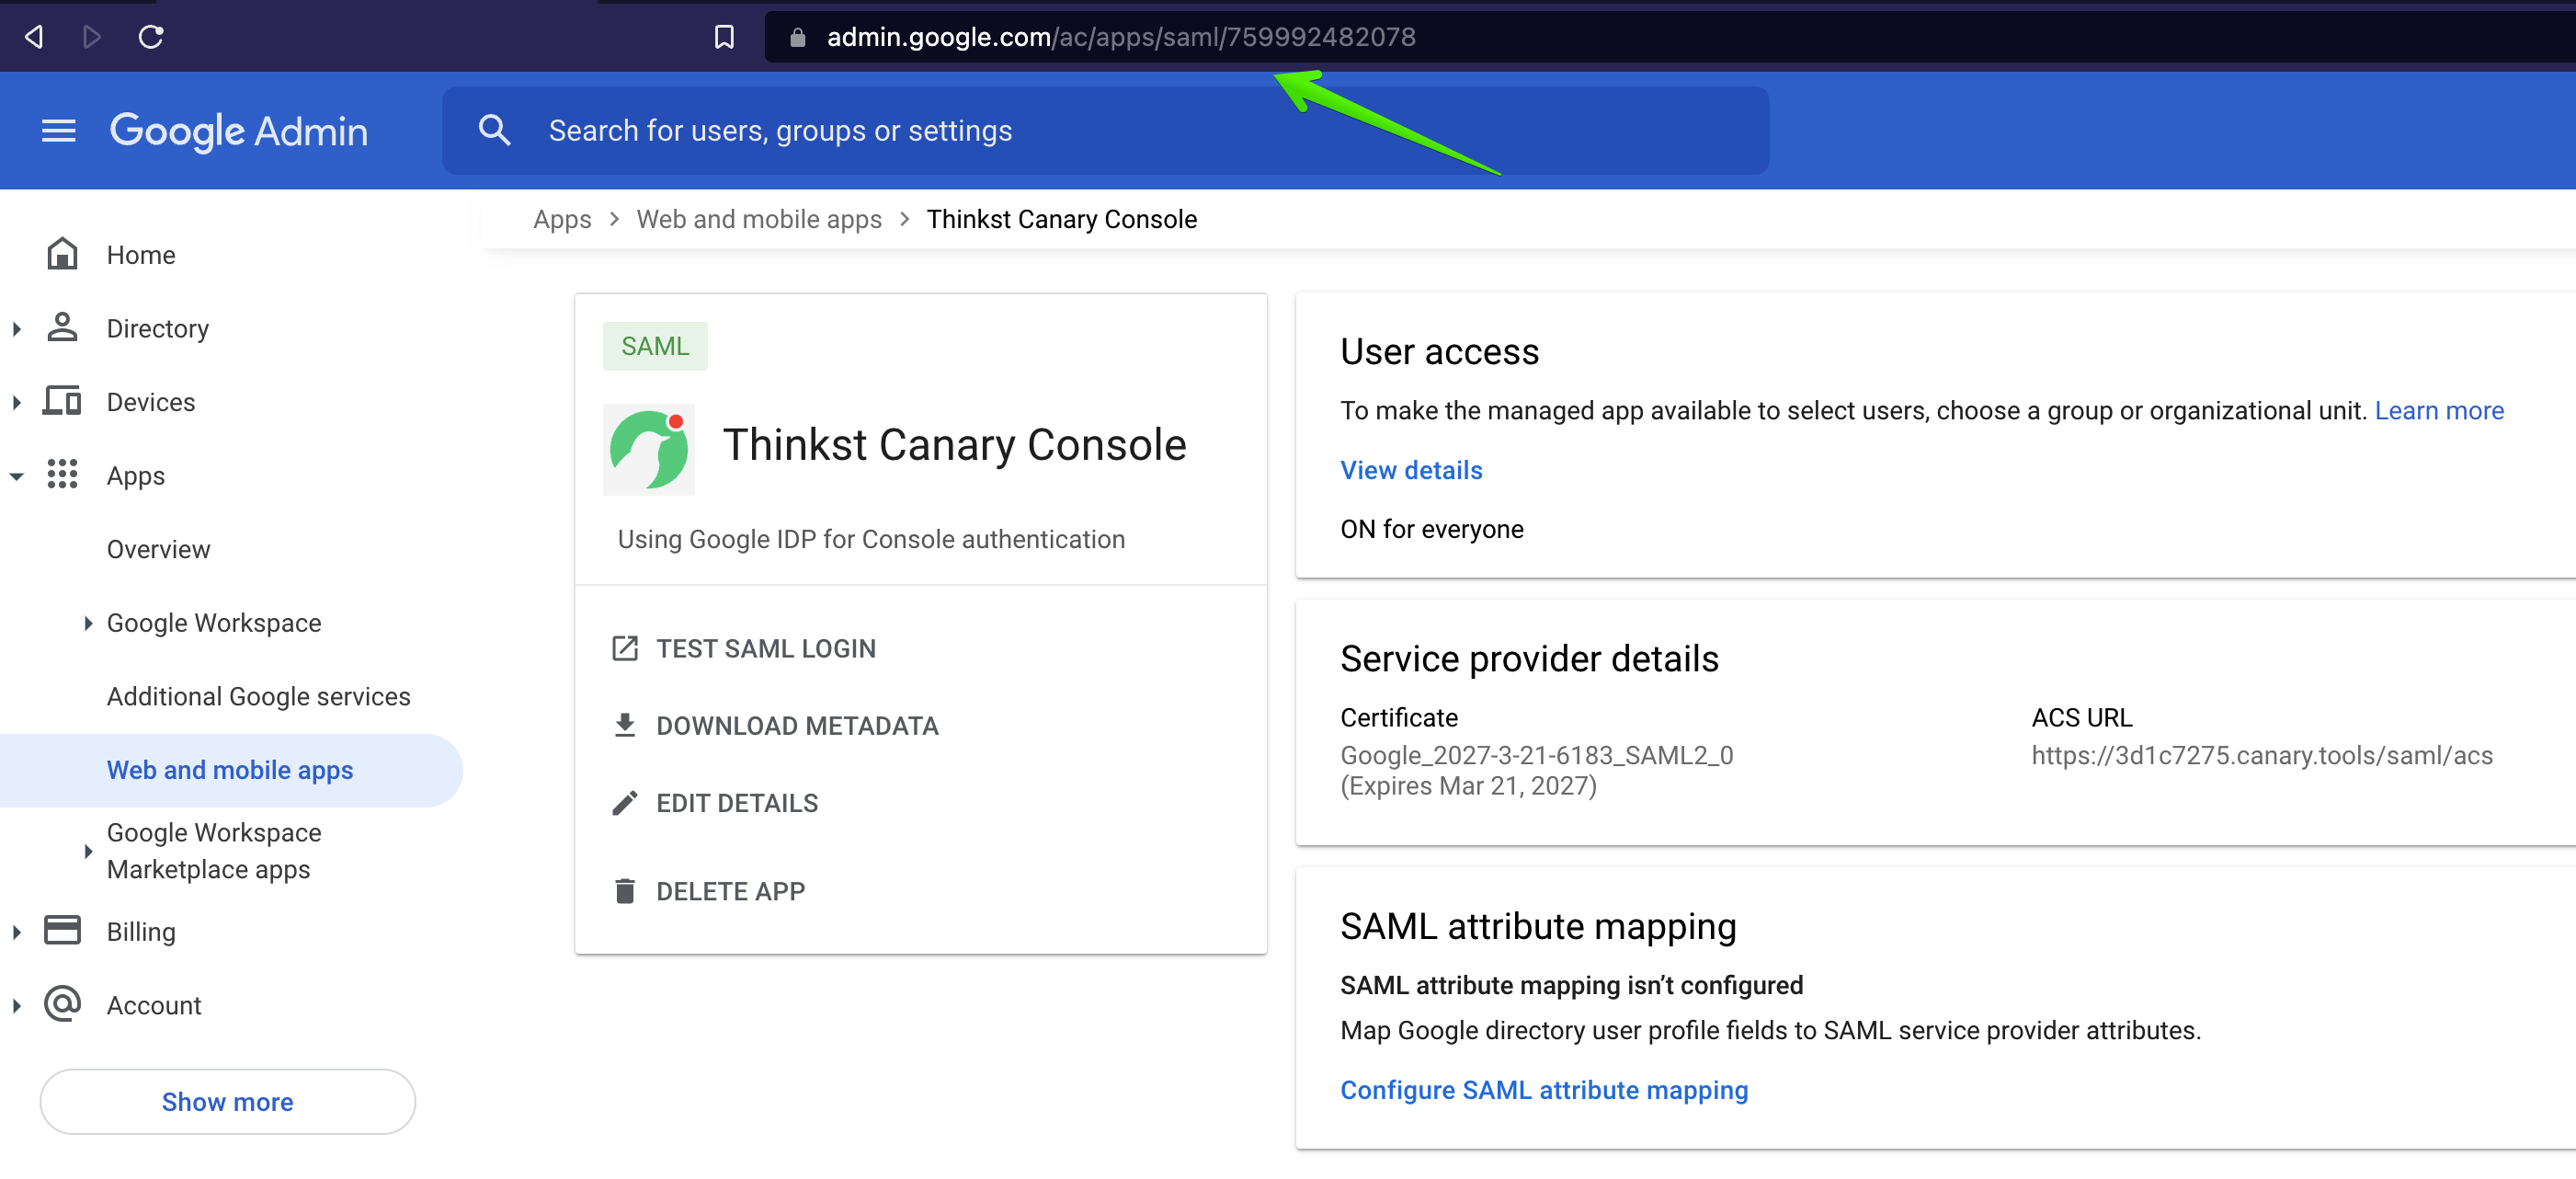This screenshot has height=1179, width=2576.
Task: Click Using Google IDP description text
Action: pos(871,539)
